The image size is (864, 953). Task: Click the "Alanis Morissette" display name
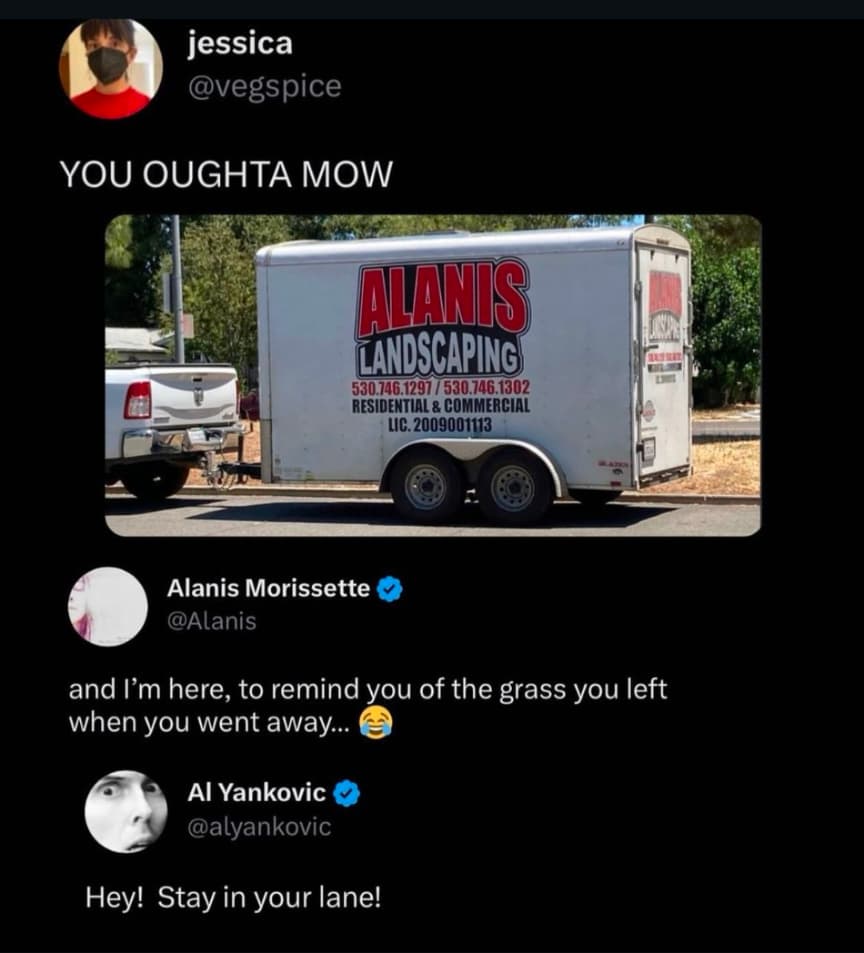coord(268,588)
